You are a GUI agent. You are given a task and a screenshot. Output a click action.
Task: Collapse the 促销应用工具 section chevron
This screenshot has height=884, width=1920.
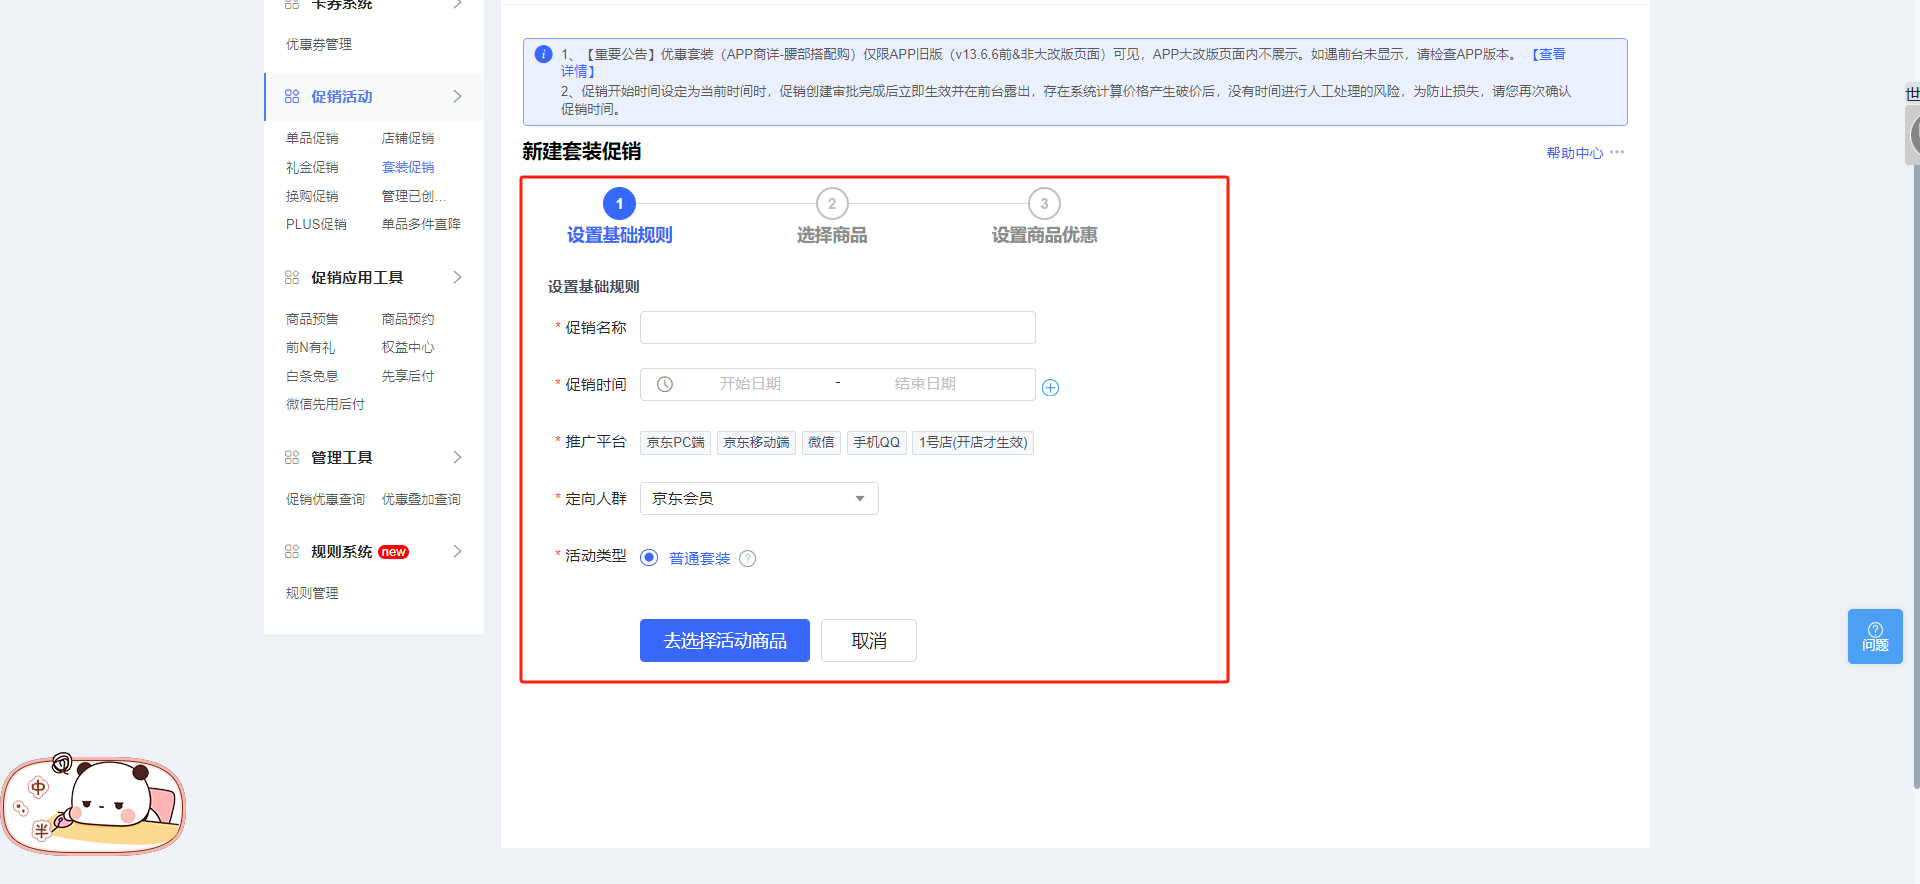457,277
